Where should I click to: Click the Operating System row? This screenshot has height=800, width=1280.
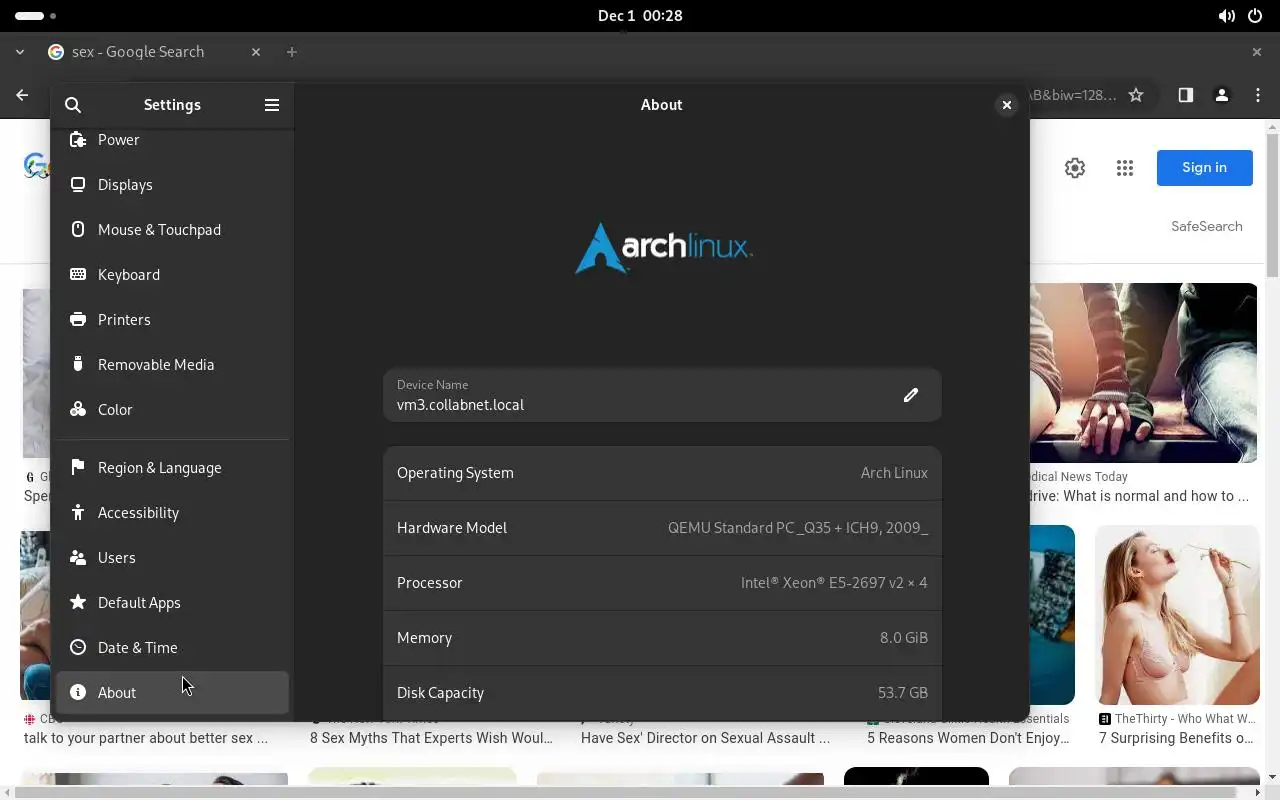662,473
